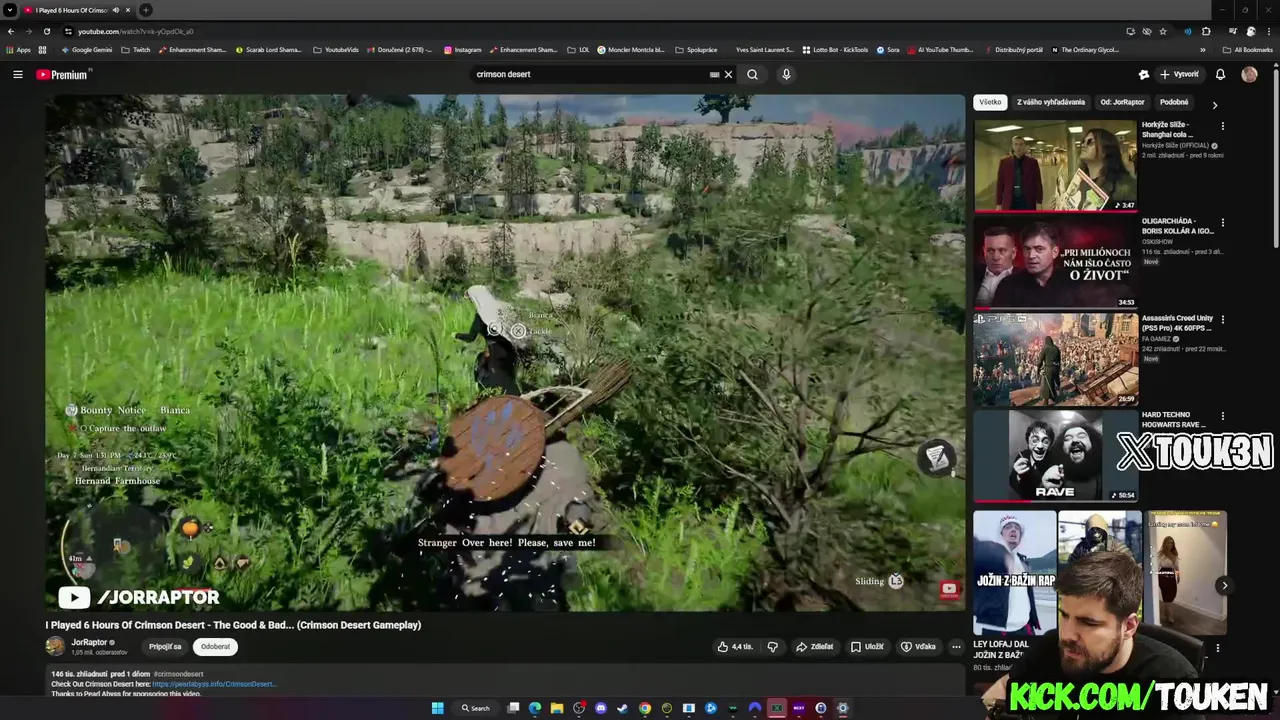1280x720 pixels.
Task: Bookmark this page with star icon
Action: pos(1163,31)
